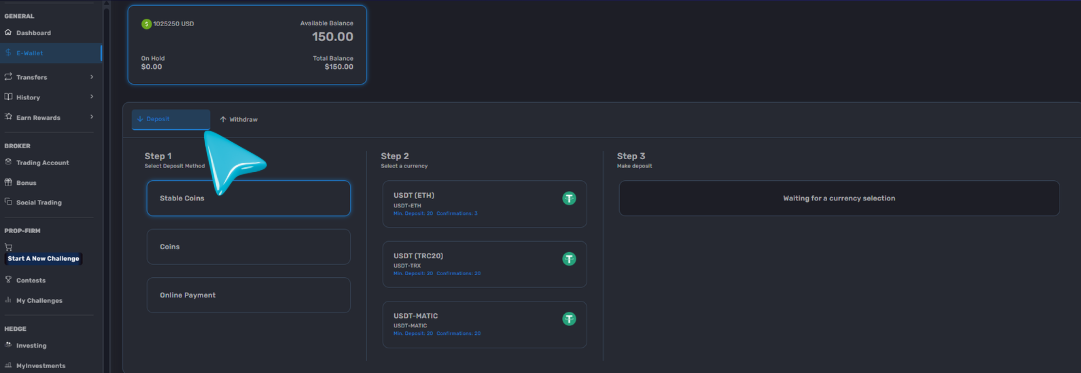Click the My Challenges bar chart icon
1081x373 pixels.
pyautogui.click(x=8, y=300)
